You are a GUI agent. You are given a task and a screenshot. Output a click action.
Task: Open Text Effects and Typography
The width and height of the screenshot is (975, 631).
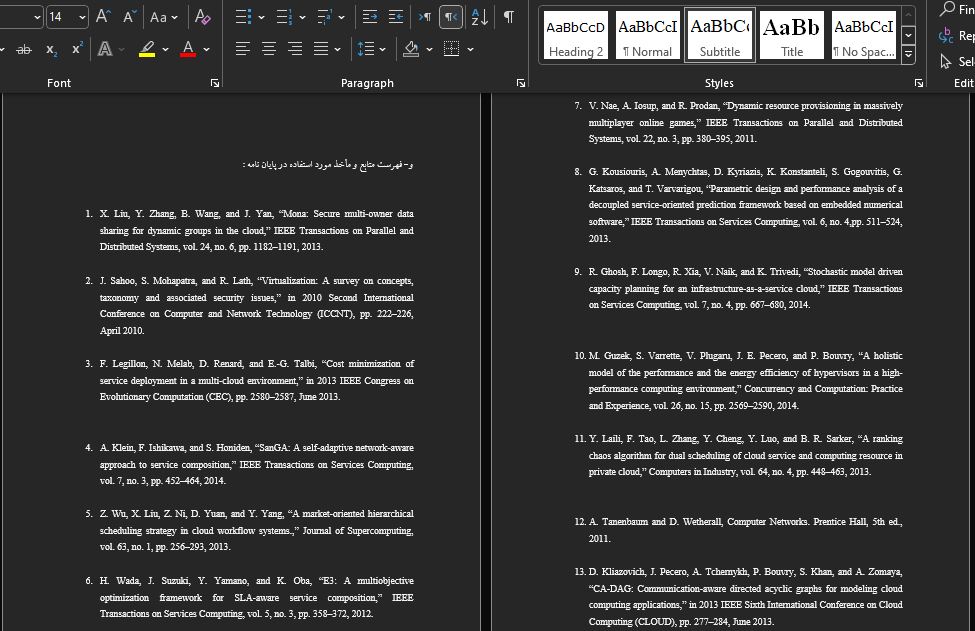tap(105, 48)
